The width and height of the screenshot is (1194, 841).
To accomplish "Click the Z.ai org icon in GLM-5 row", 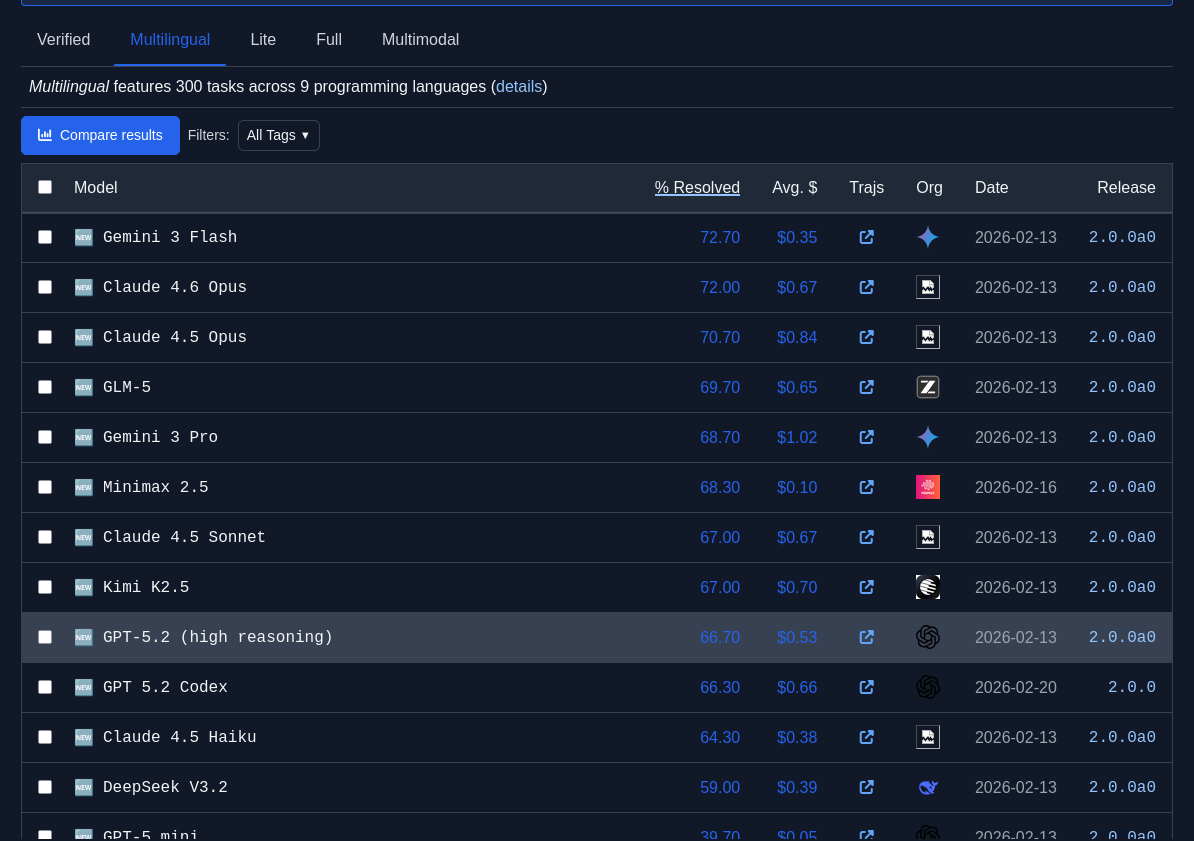I will tap(927, 388).
